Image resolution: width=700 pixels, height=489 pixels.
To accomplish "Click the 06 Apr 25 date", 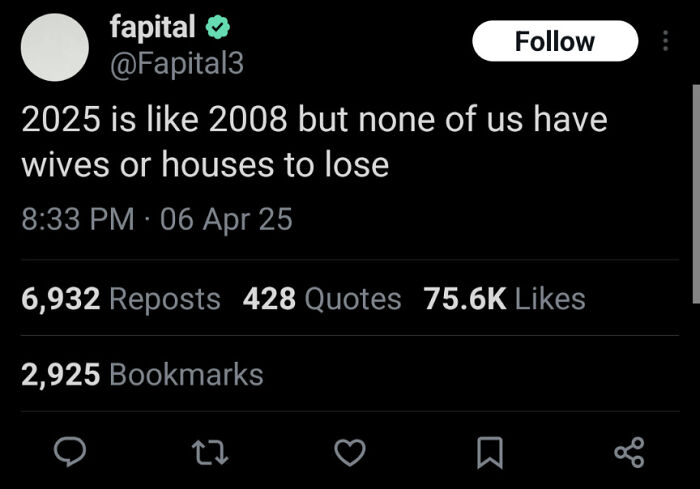I will tap(226, 218).
